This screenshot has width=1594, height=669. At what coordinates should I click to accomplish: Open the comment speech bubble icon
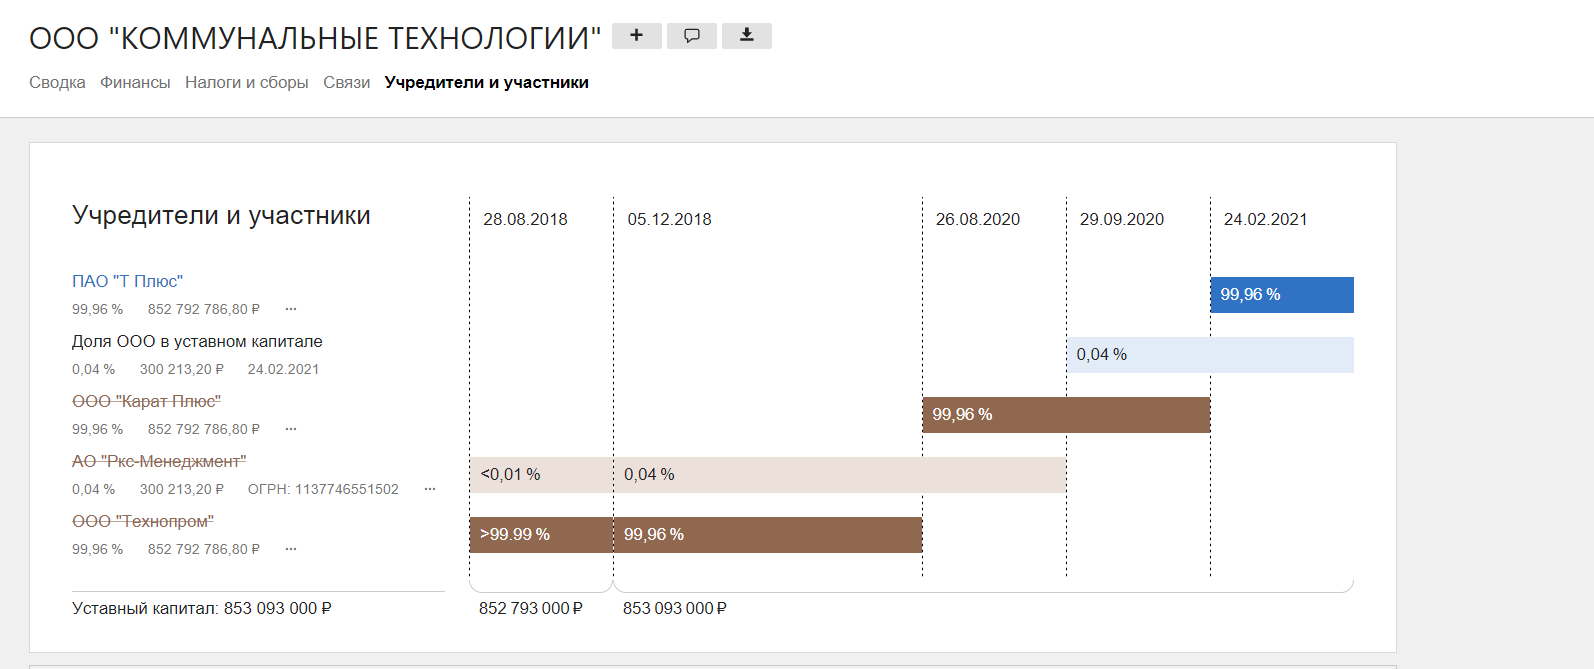pyautogui.click(x=691, y=36)
